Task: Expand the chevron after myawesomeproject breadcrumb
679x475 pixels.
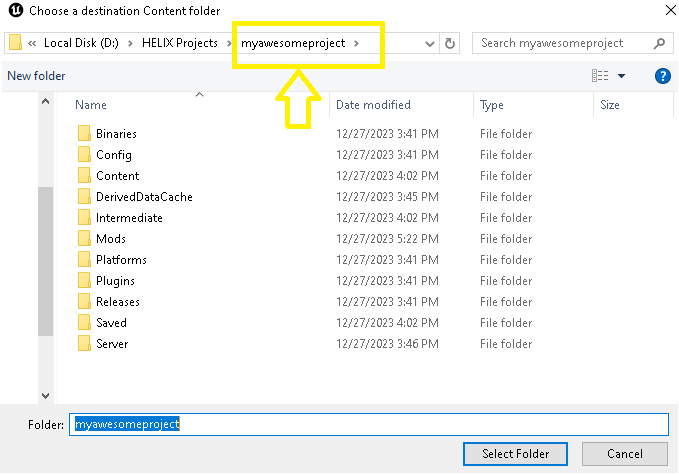Action: pyautogui.click(x=356, y=44)
